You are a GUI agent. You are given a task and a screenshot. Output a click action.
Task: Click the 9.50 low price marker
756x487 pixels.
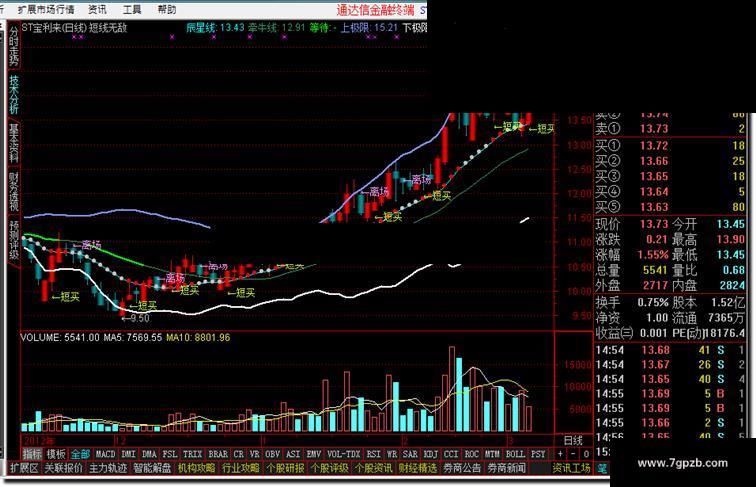135,318
